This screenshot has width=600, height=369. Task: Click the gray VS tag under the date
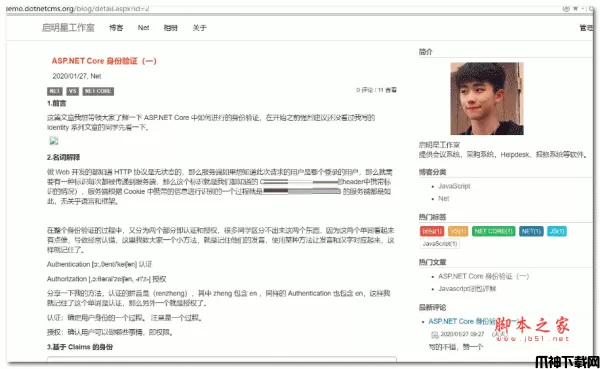(72, 91)
